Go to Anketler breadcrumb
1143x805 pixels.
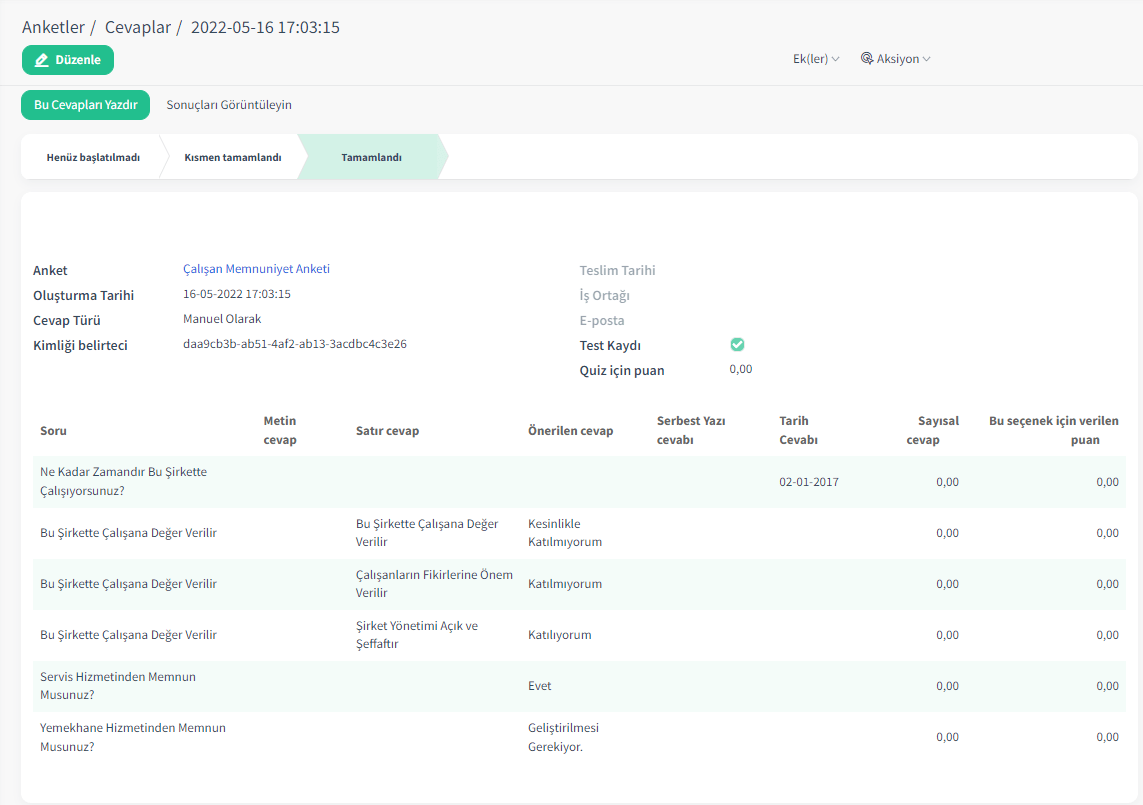(x=53, y=28)
